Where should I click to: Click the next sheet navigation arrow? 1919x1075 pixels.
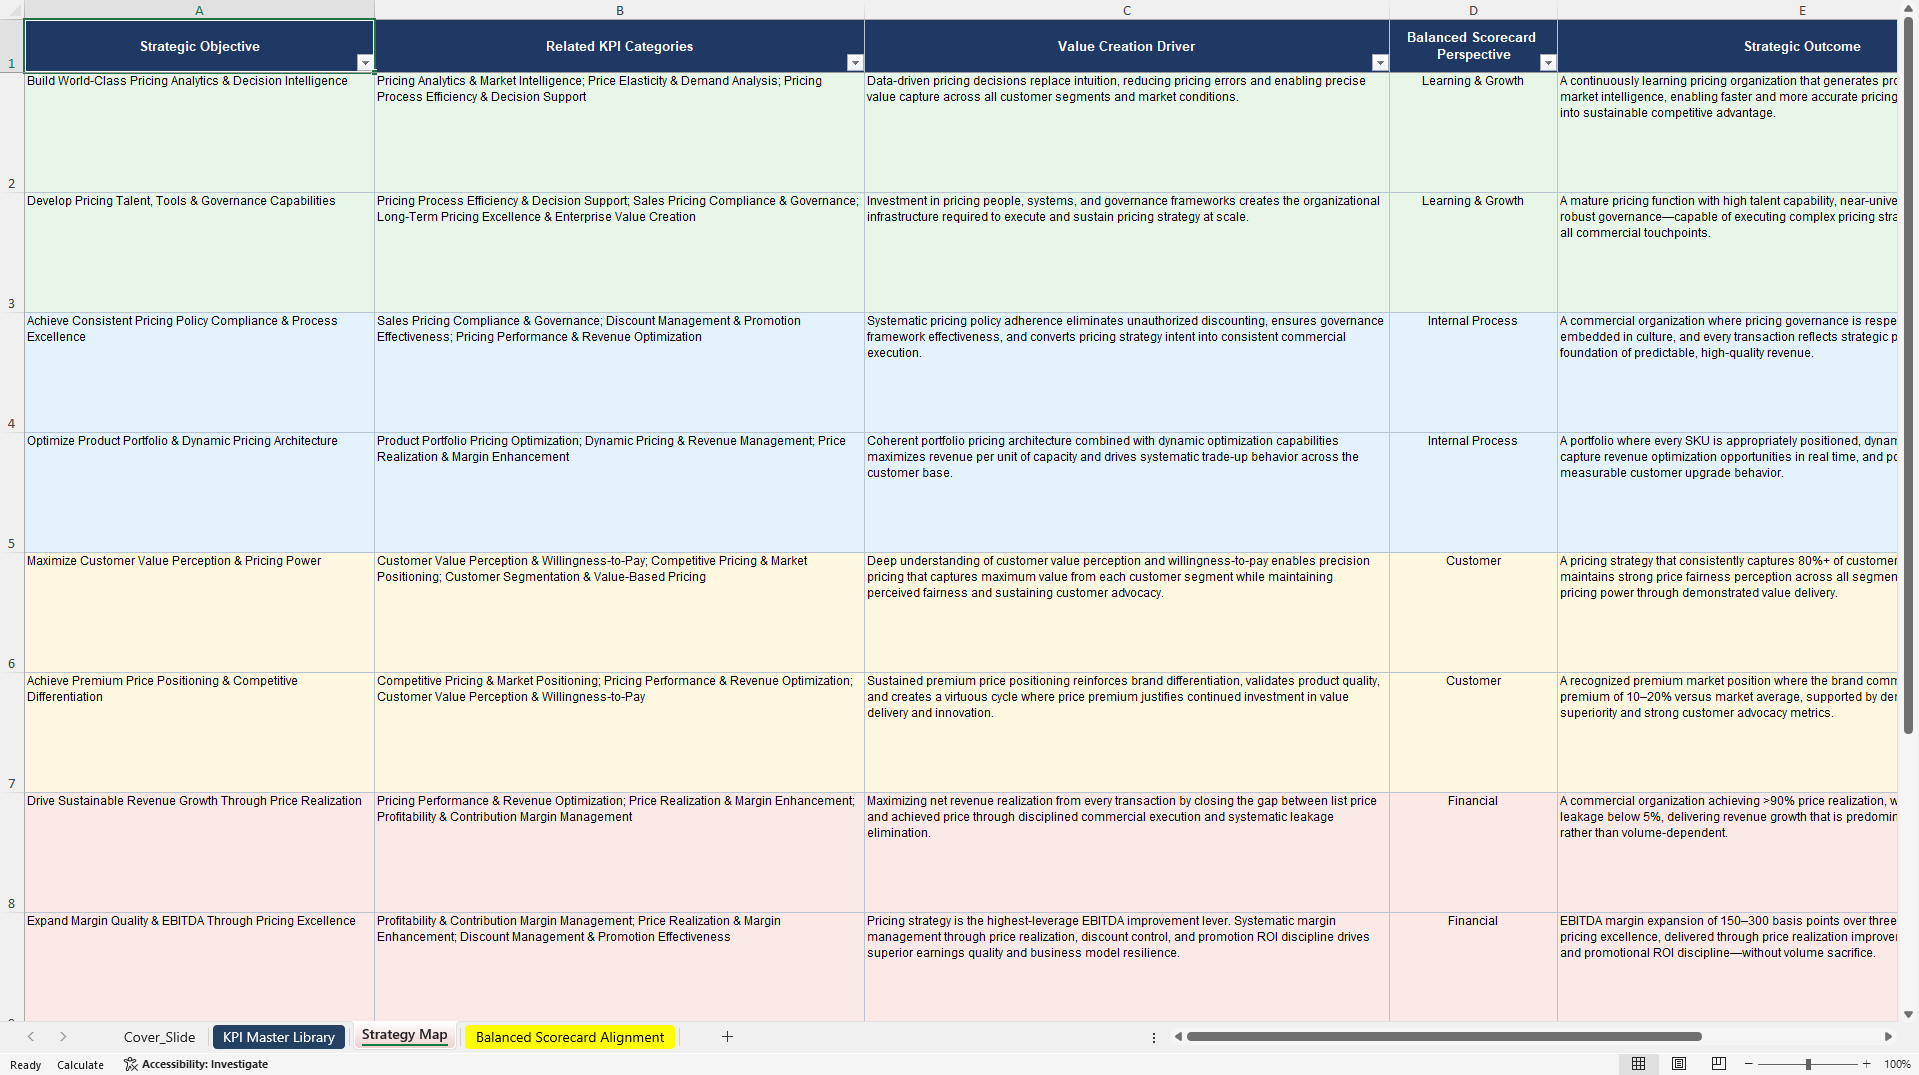(x=63, y=1037)
